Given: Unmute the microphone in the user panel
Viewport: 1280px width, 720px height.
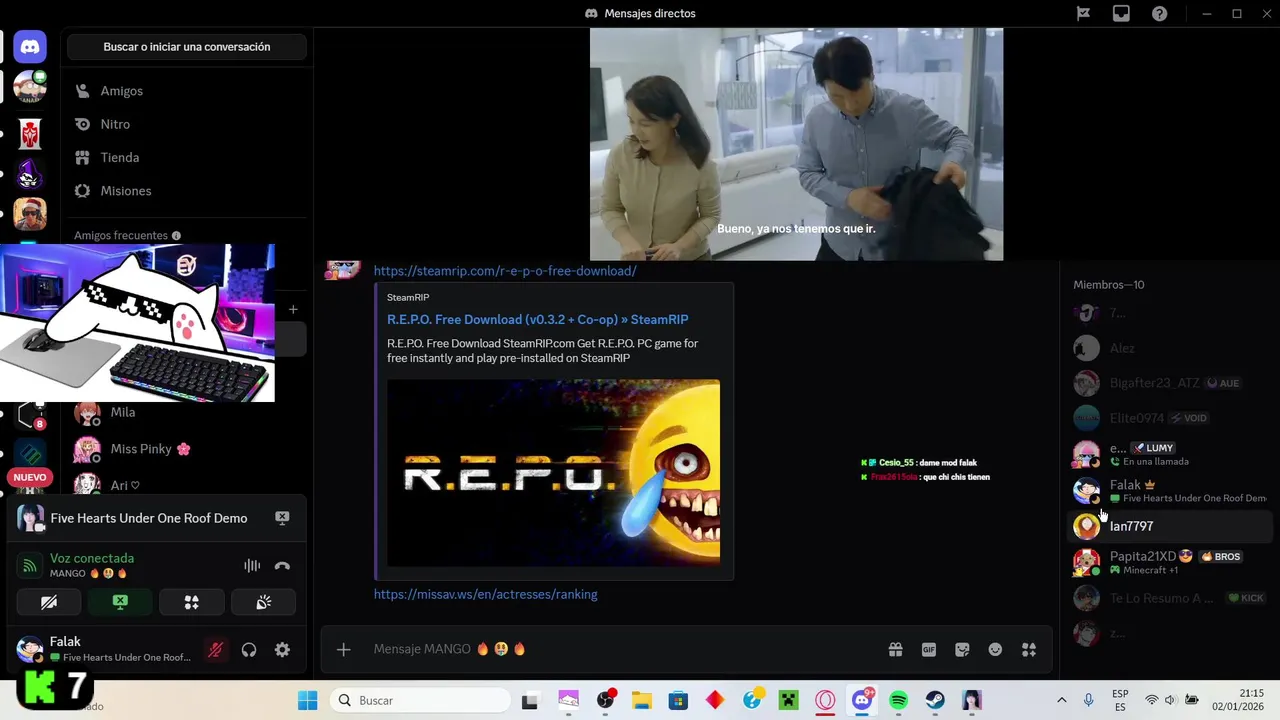Looking at the screenshot, I should click(x=215, y=650).
